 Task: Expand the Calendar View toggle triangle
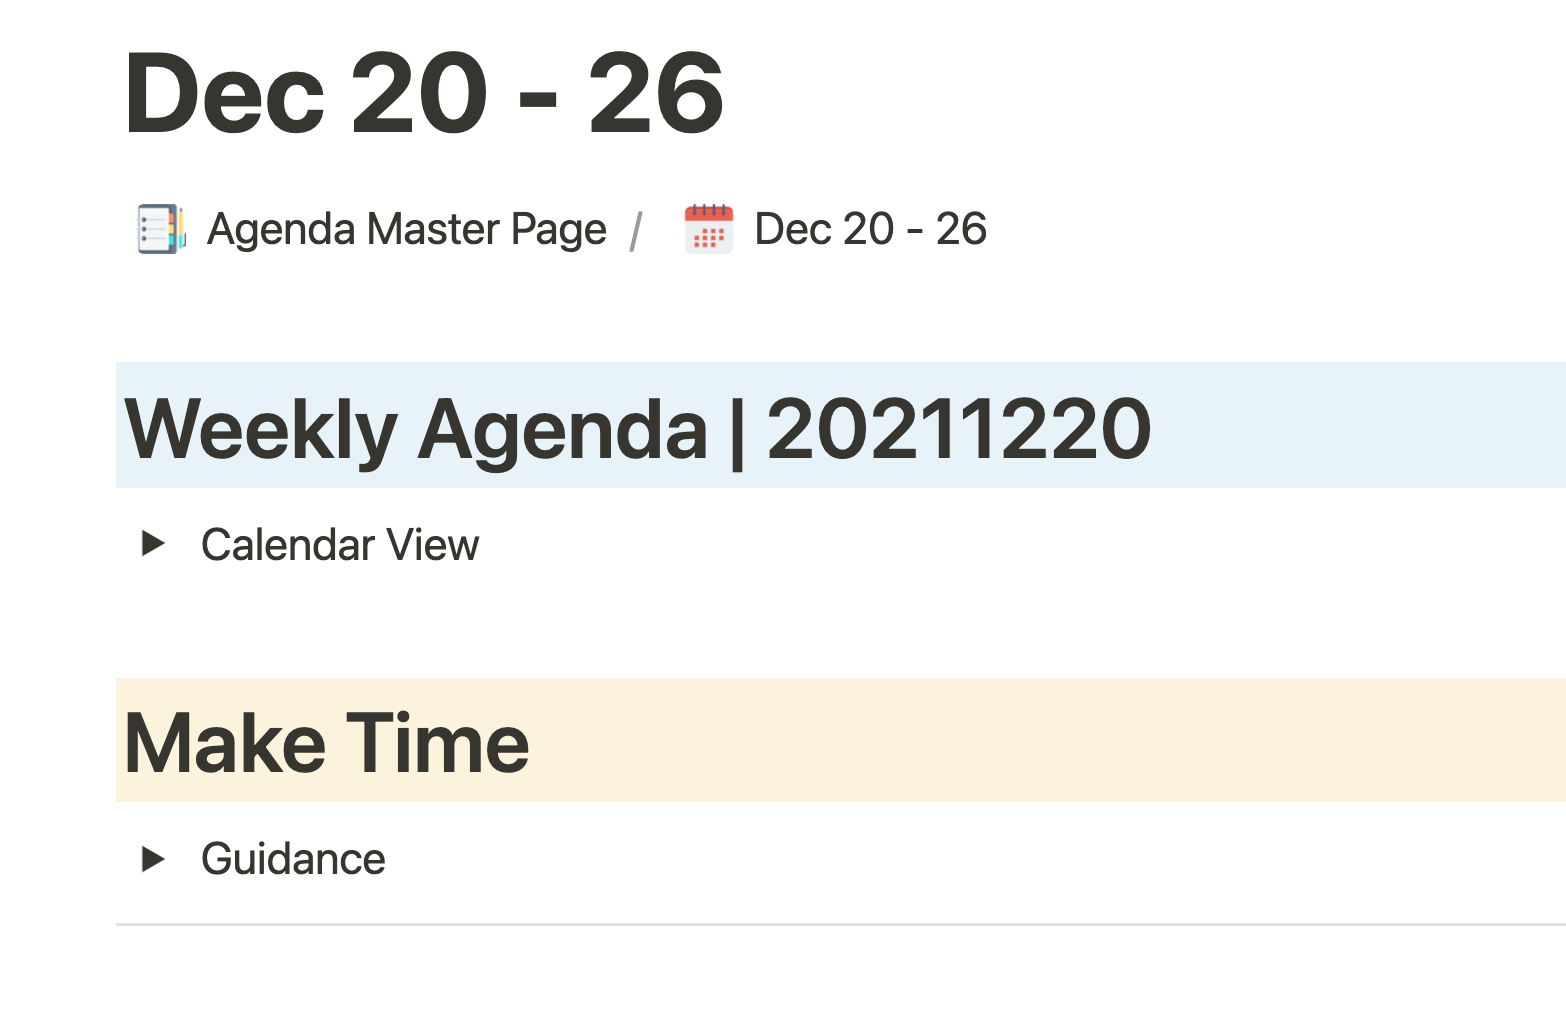tap(153, 544)
